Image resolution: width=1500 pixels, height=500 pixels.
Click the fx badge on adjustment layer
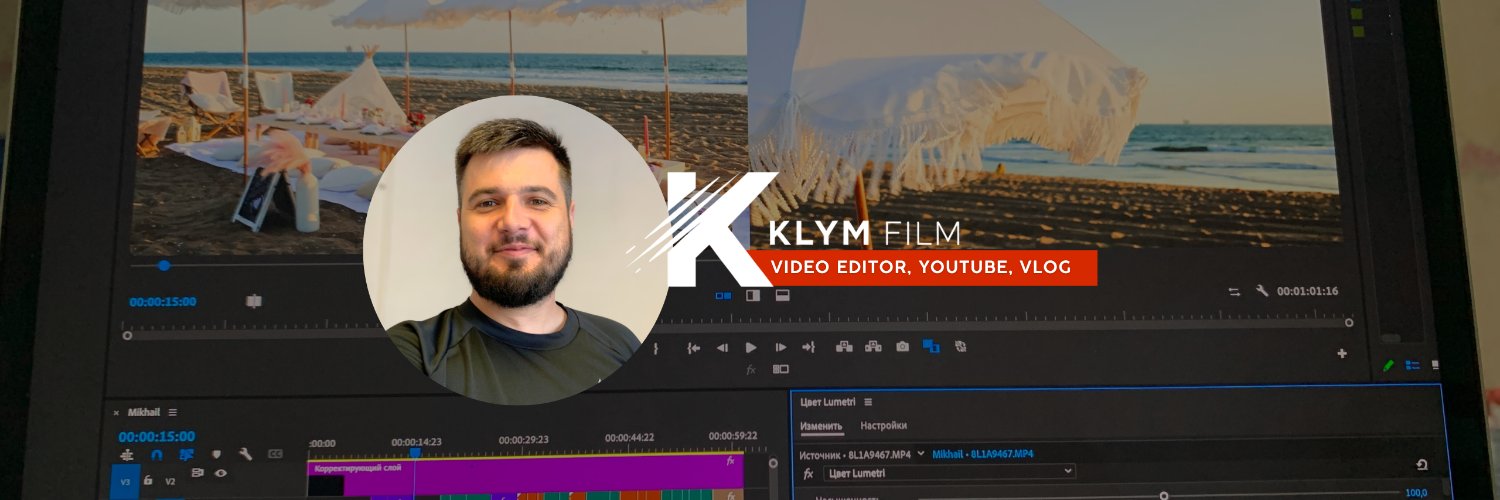click(x=731, y=462)
